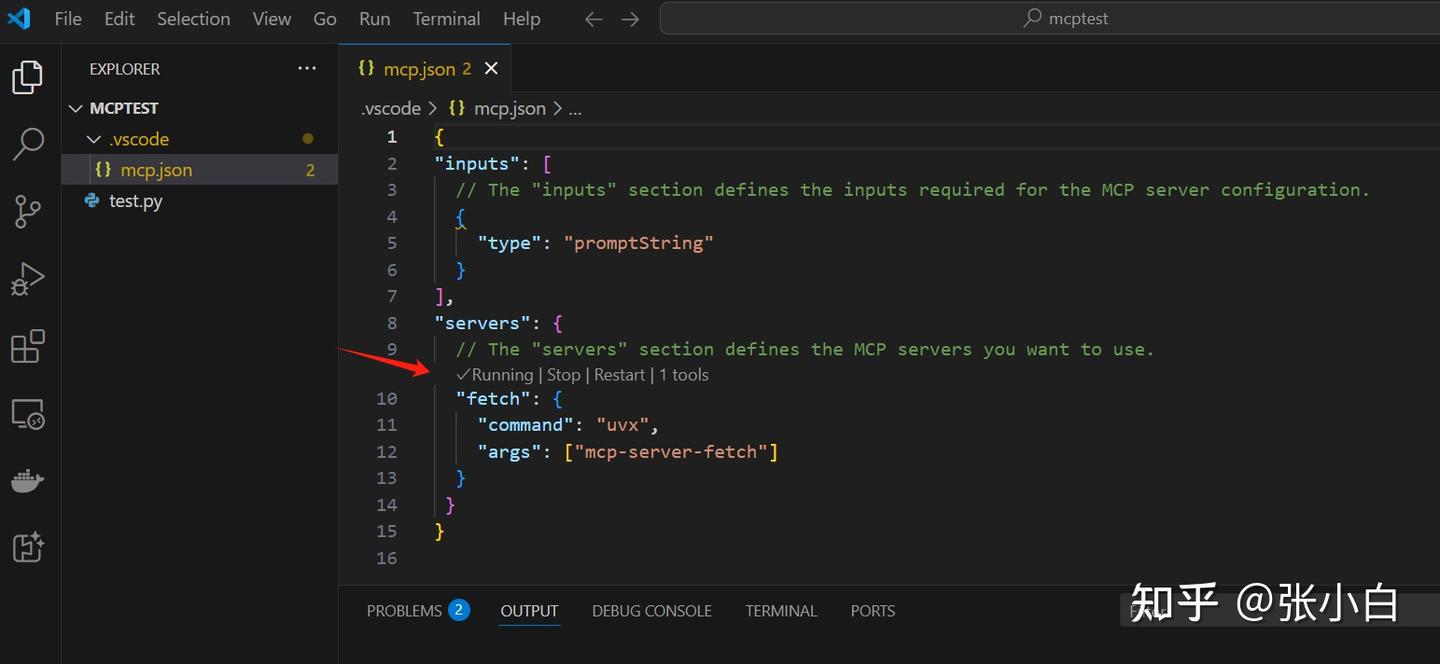Switch to the DEBUG CONSOLE panel tab
Image resolution: width=1440 pixels, height=664 pixels.
(x=652, y=611)
